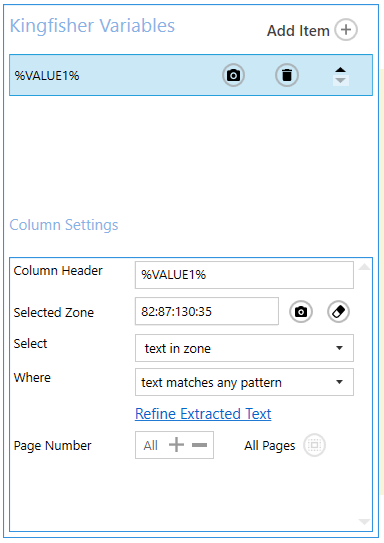Increase page number with plus icon
The image size is (384, 543).
pyautogui.click(x=176, y=445)
